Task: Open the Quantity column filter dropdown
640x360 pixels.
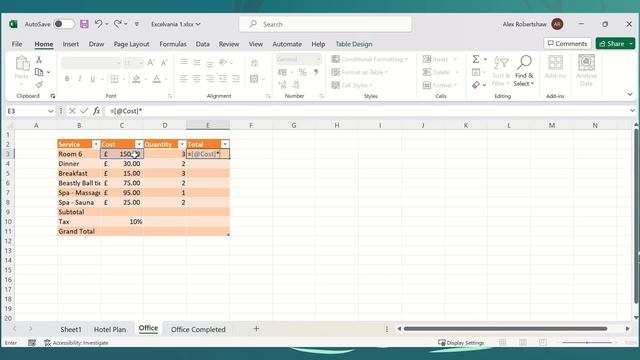Action: click(182, 144)
